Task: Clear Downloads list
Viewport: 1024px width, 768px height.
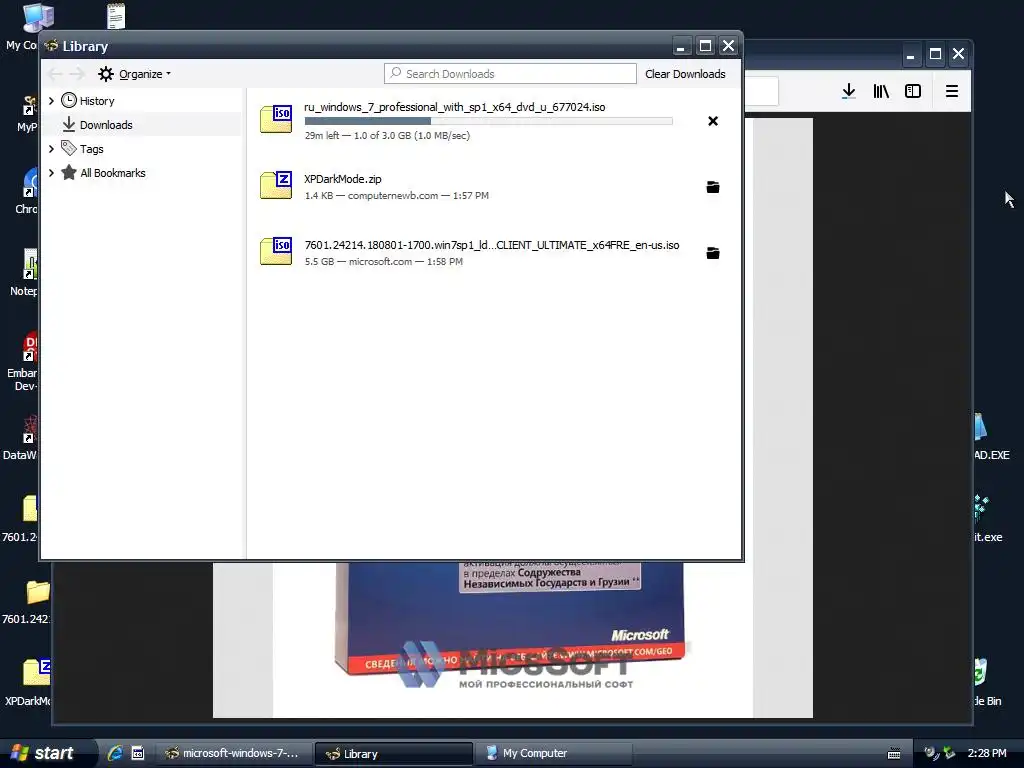Action: point(685,74)
